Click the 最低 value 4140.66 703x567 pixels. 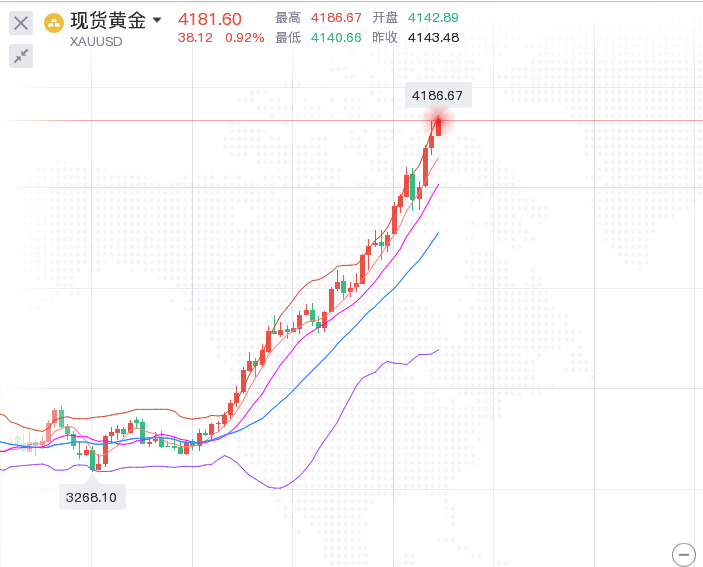coord(336,38)
